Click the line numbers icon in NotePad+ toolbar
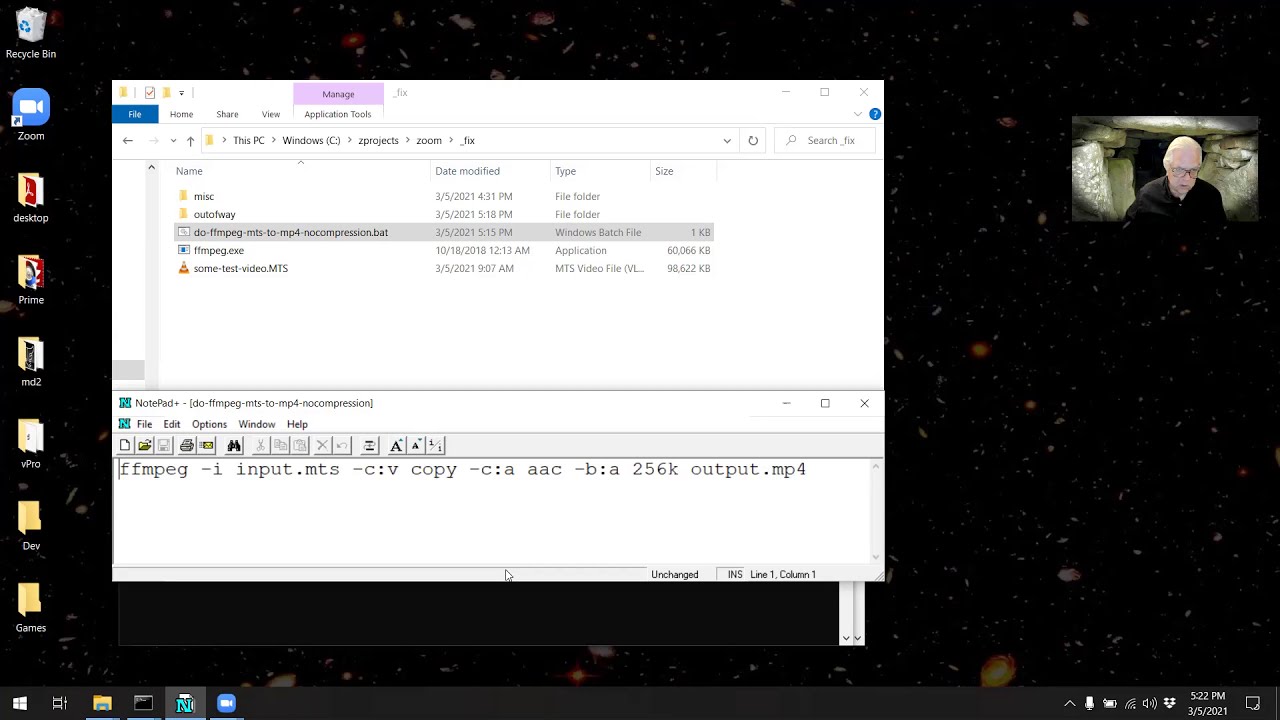This screenshot has height=720, width=1280. pos(436,445)
